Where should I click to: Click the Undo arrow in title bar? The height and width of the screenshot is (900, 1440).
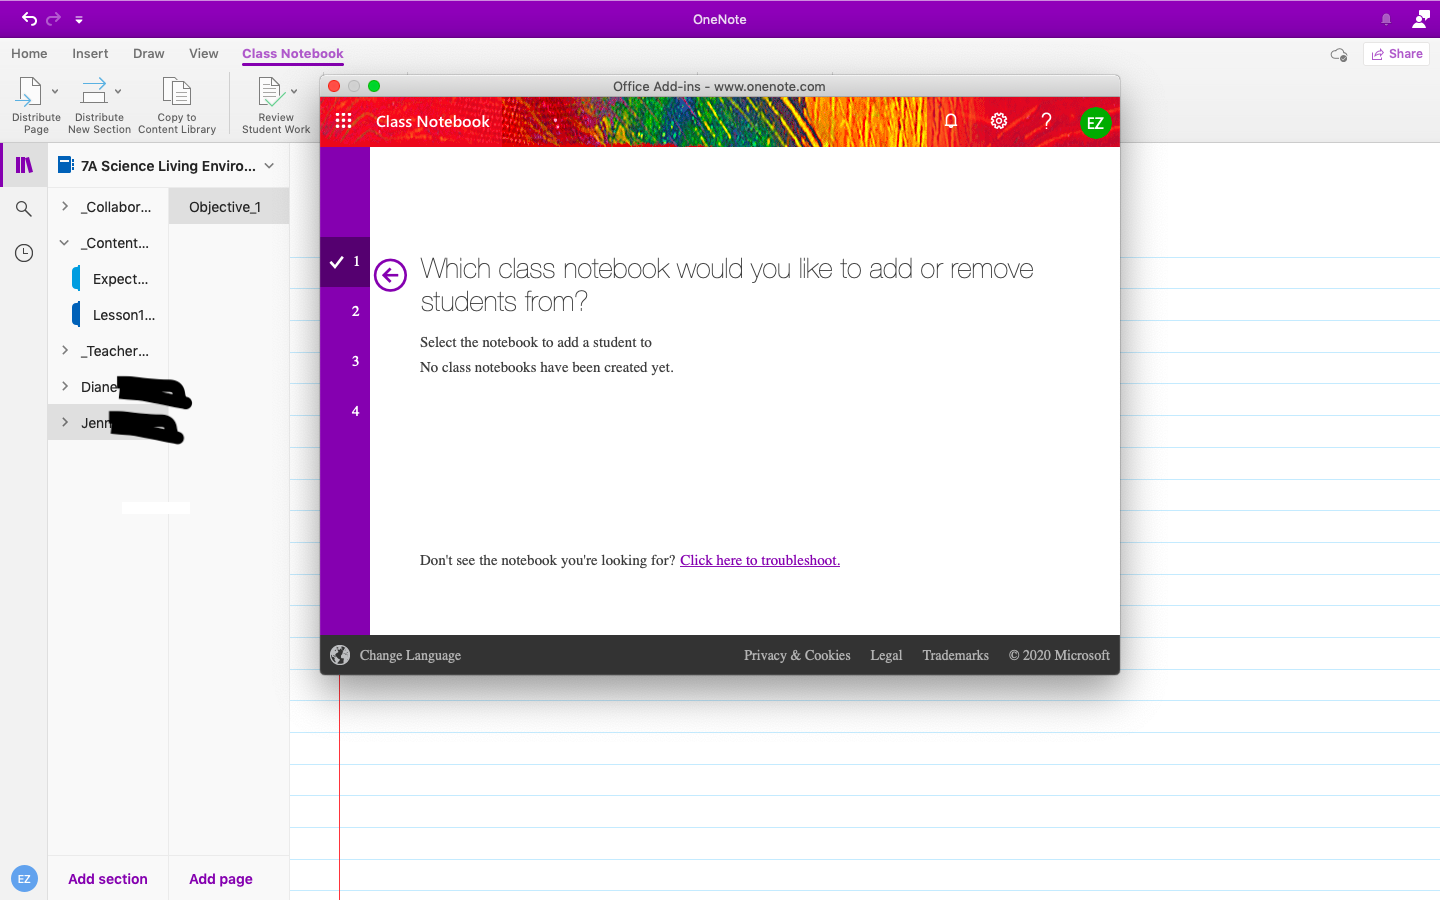29,19
